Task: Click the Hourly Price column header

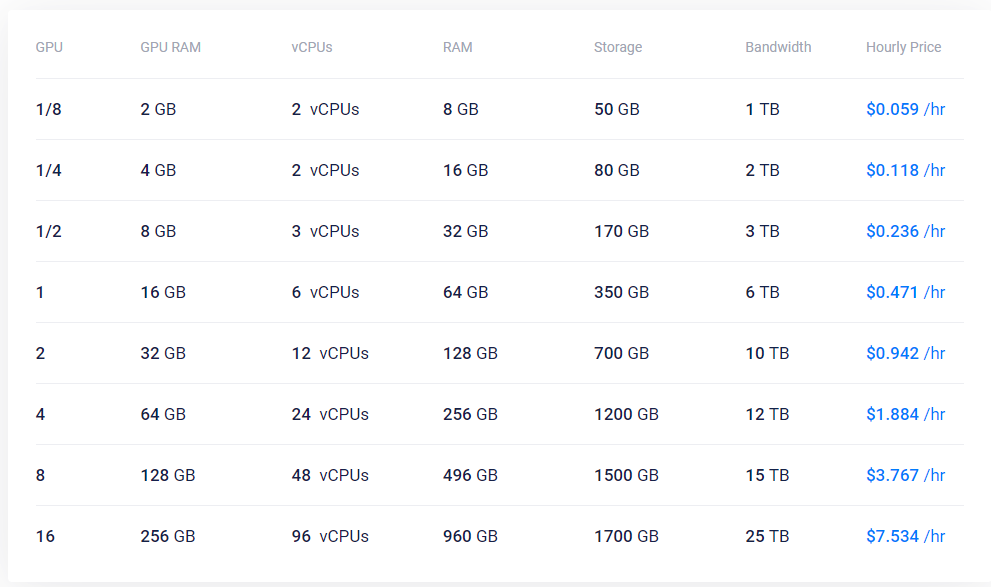Action: 903,47
